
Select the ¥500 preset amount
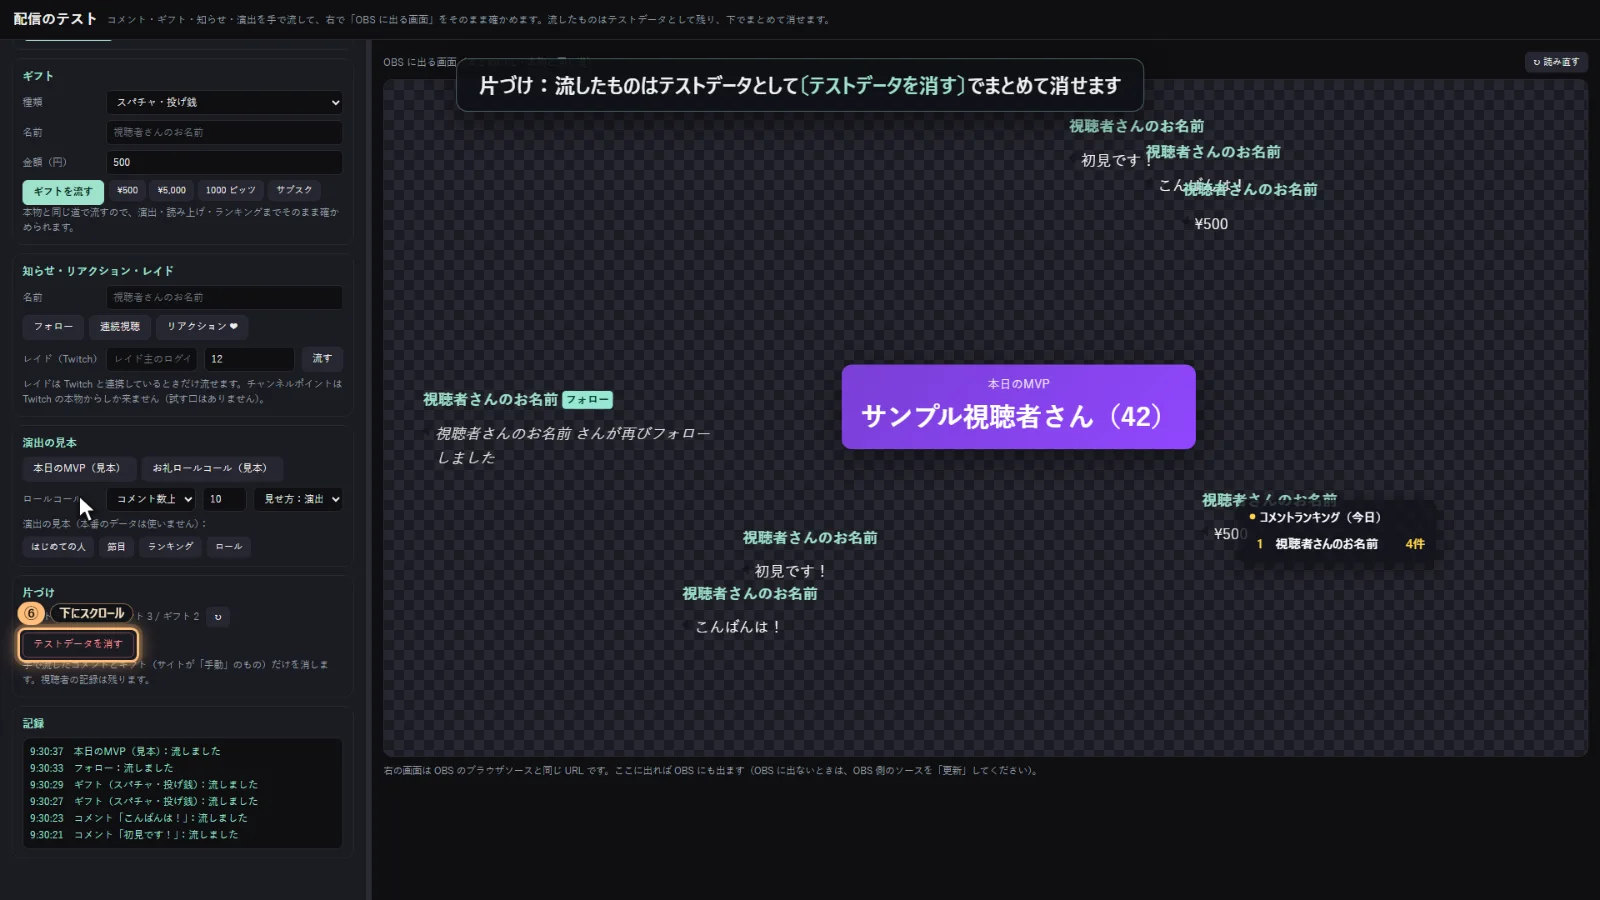[x=127, y=190]
